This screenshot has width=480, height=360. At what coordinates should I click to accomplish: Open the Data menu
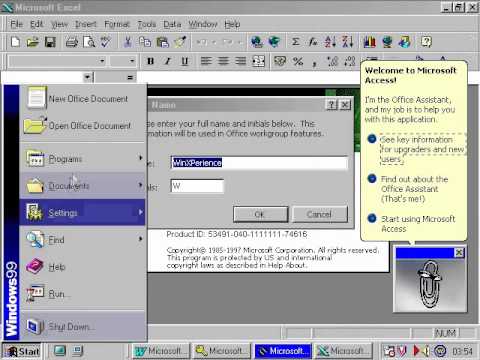(x=172, y=24)
